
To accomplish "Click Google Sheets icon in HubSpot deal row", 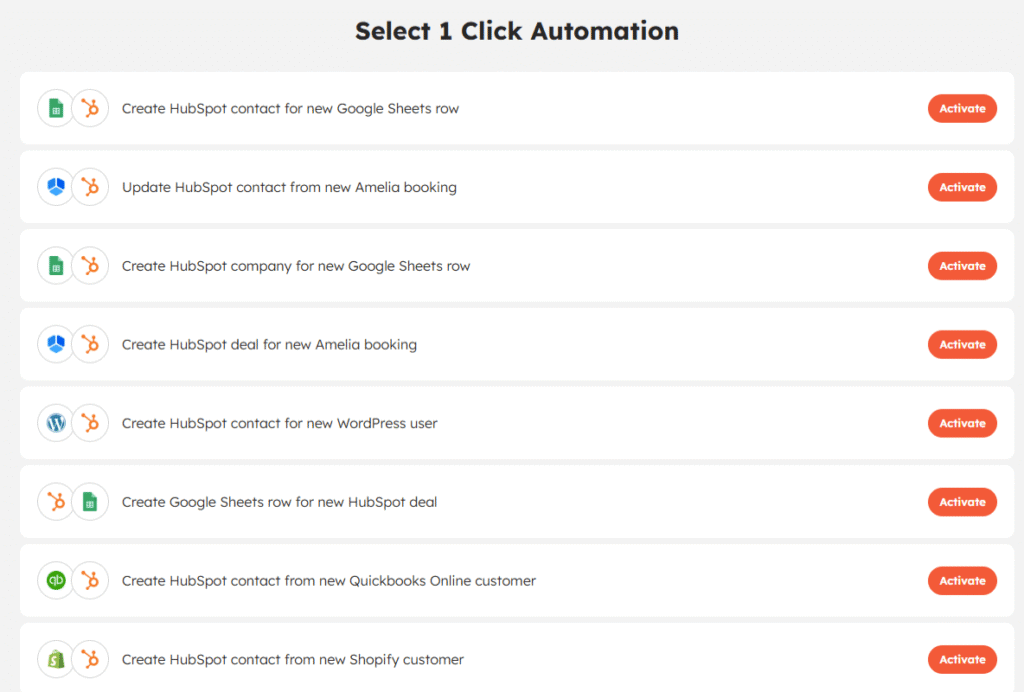I will tap(90, 502).
